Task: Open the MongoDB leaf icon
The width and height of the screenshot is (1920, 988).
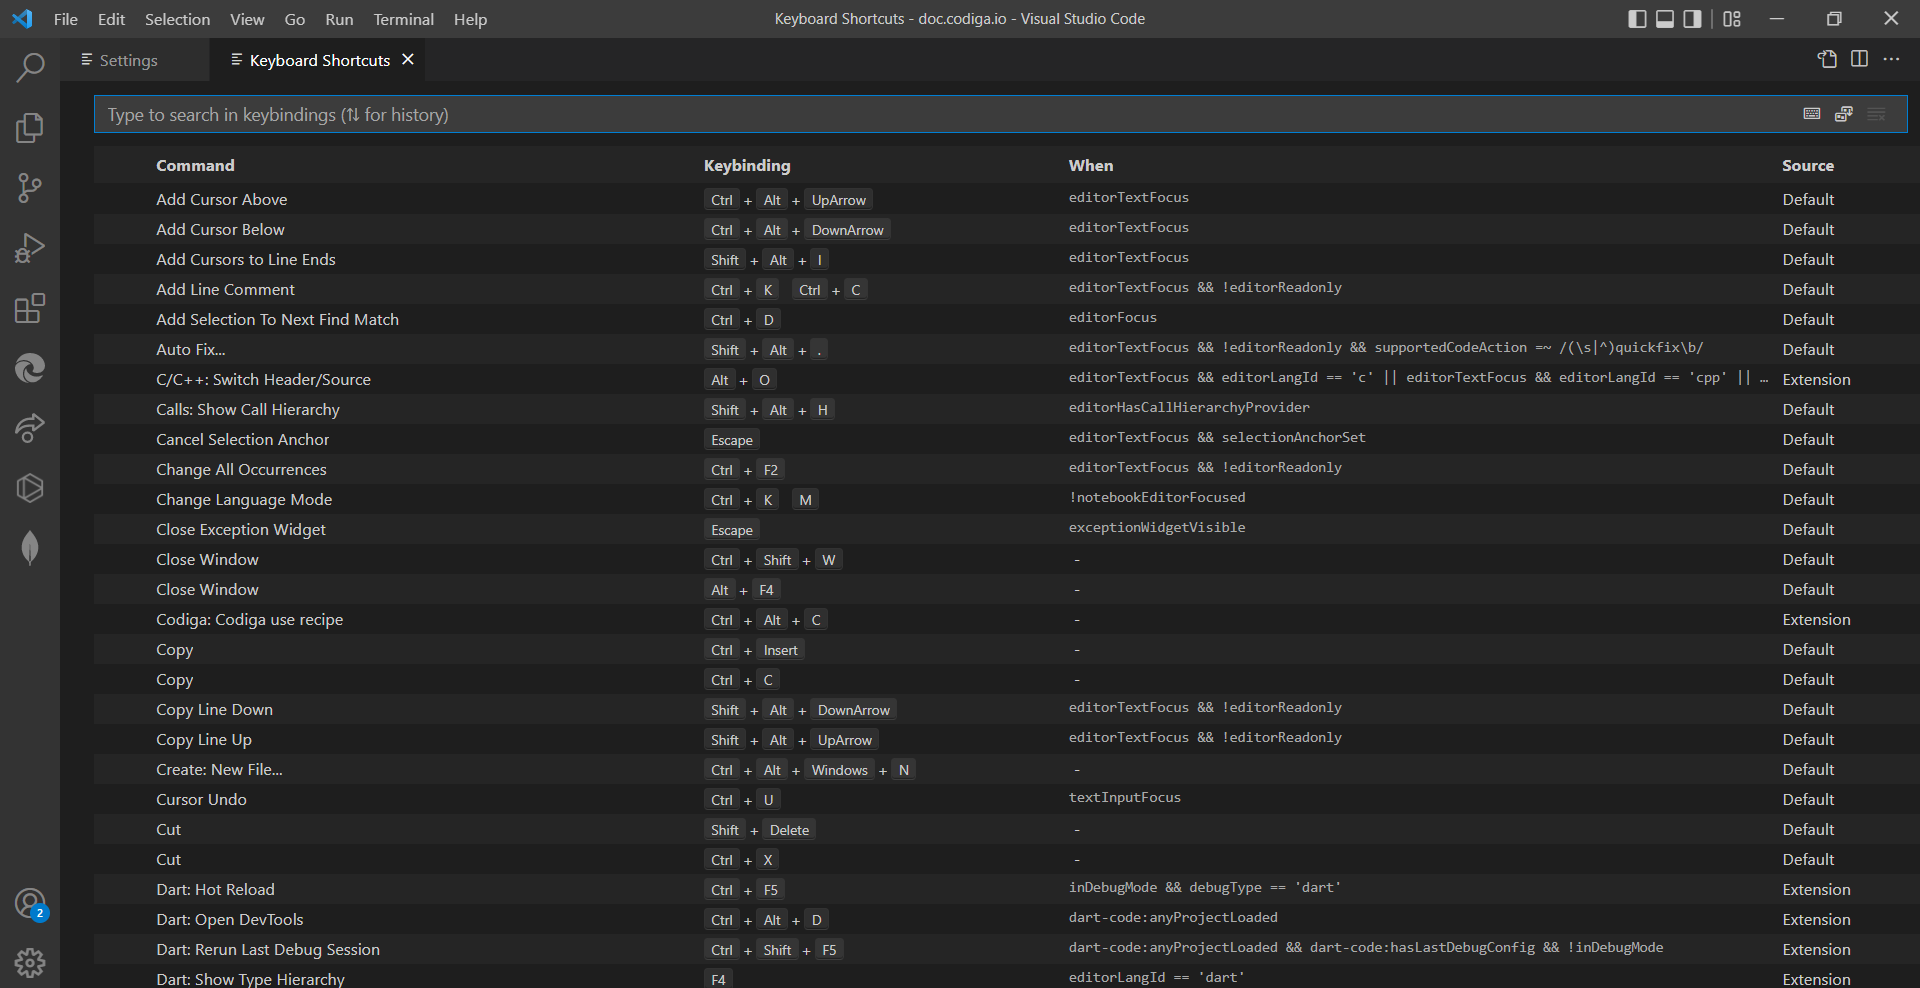Action: (x=30, y=548)
